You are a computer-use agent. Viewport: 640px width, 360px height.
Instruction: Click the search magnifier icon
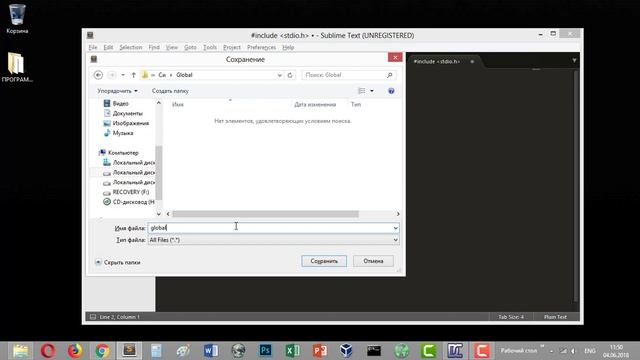389,75
